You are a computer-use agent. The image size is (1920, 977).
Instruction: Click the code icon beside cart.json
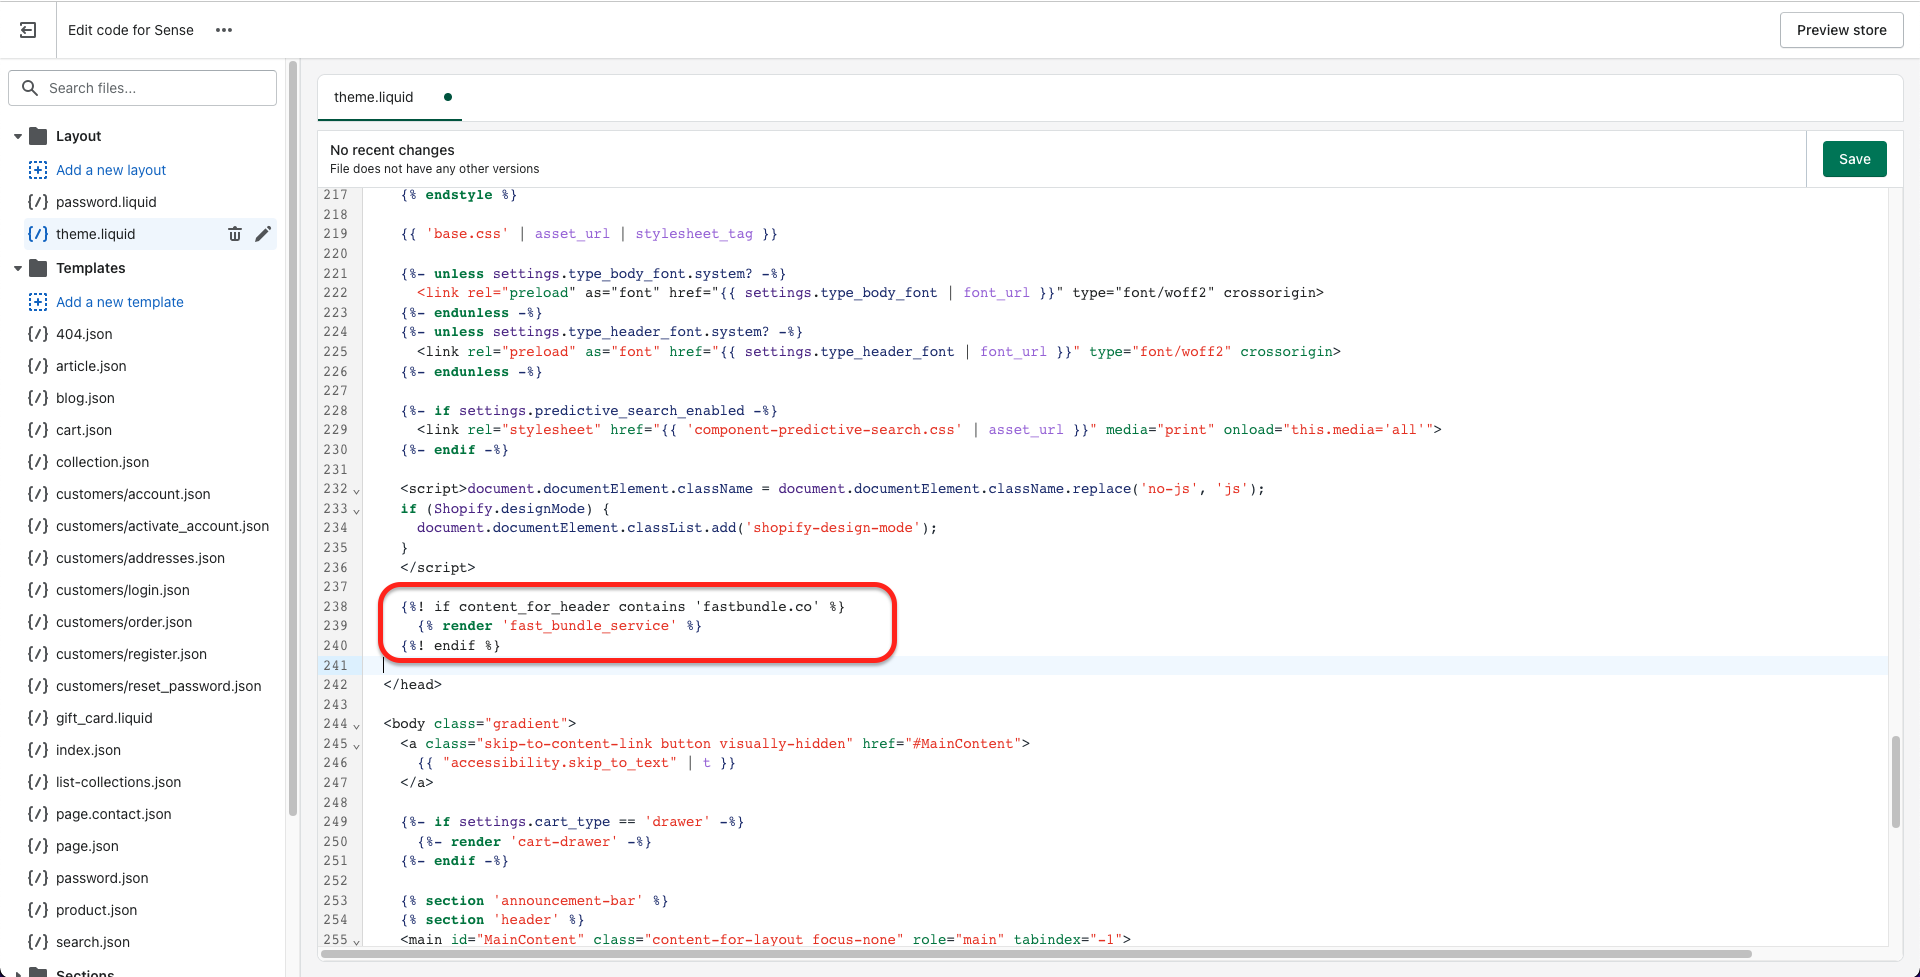pos(38,430)
